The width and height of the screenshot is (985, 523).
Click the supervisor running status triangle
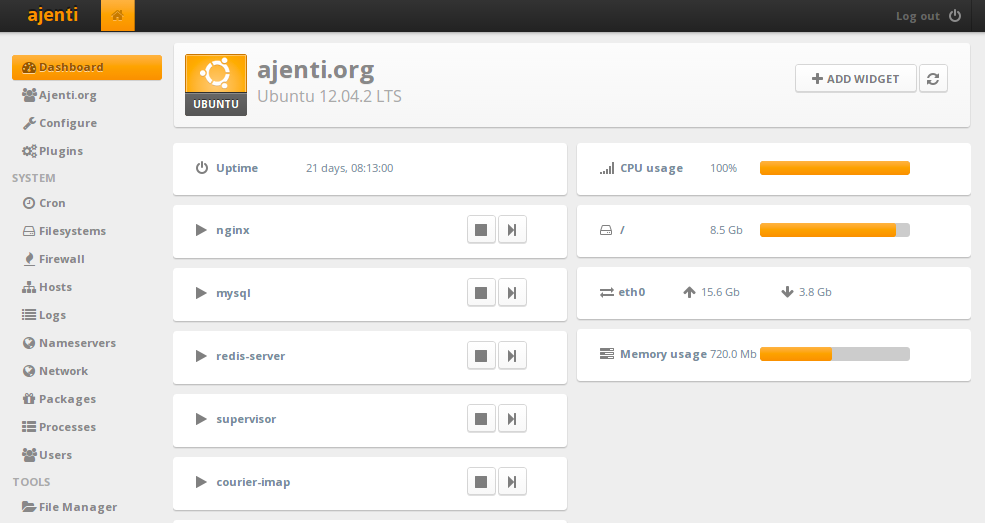(201, 419)
